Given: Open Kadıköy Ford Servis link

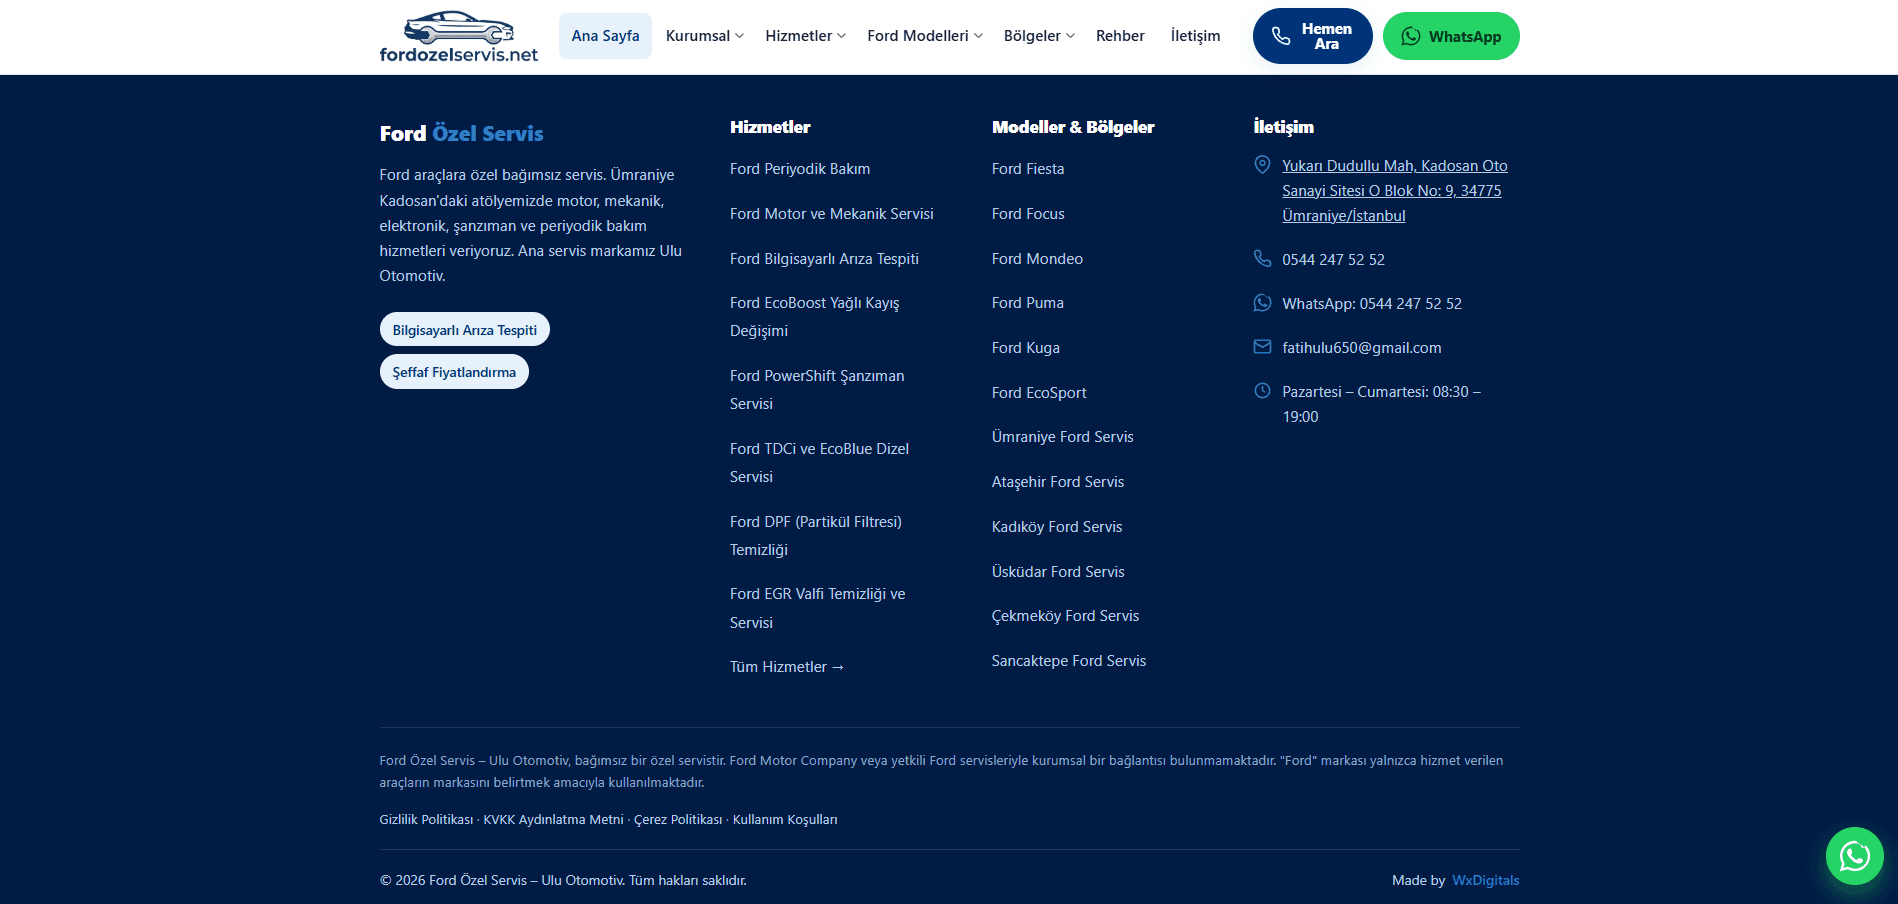Looking at the screenshot, I should [x=1057, y=527].
